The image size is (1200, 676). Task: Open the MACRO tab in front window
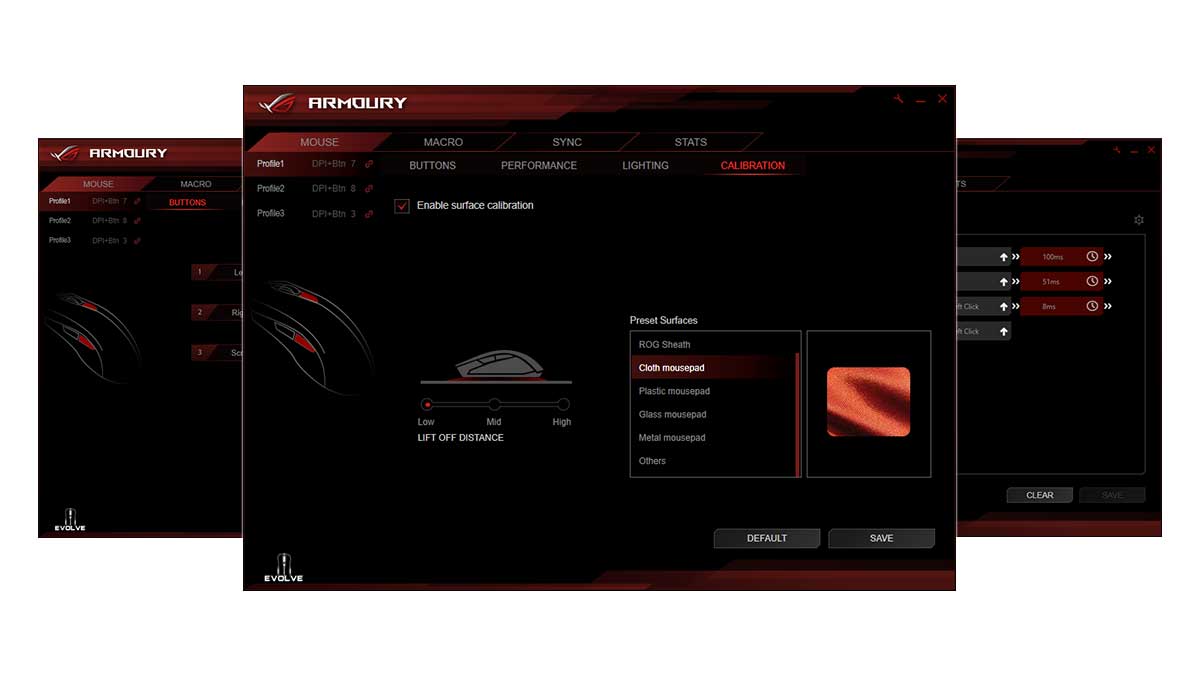pos(443,142)
